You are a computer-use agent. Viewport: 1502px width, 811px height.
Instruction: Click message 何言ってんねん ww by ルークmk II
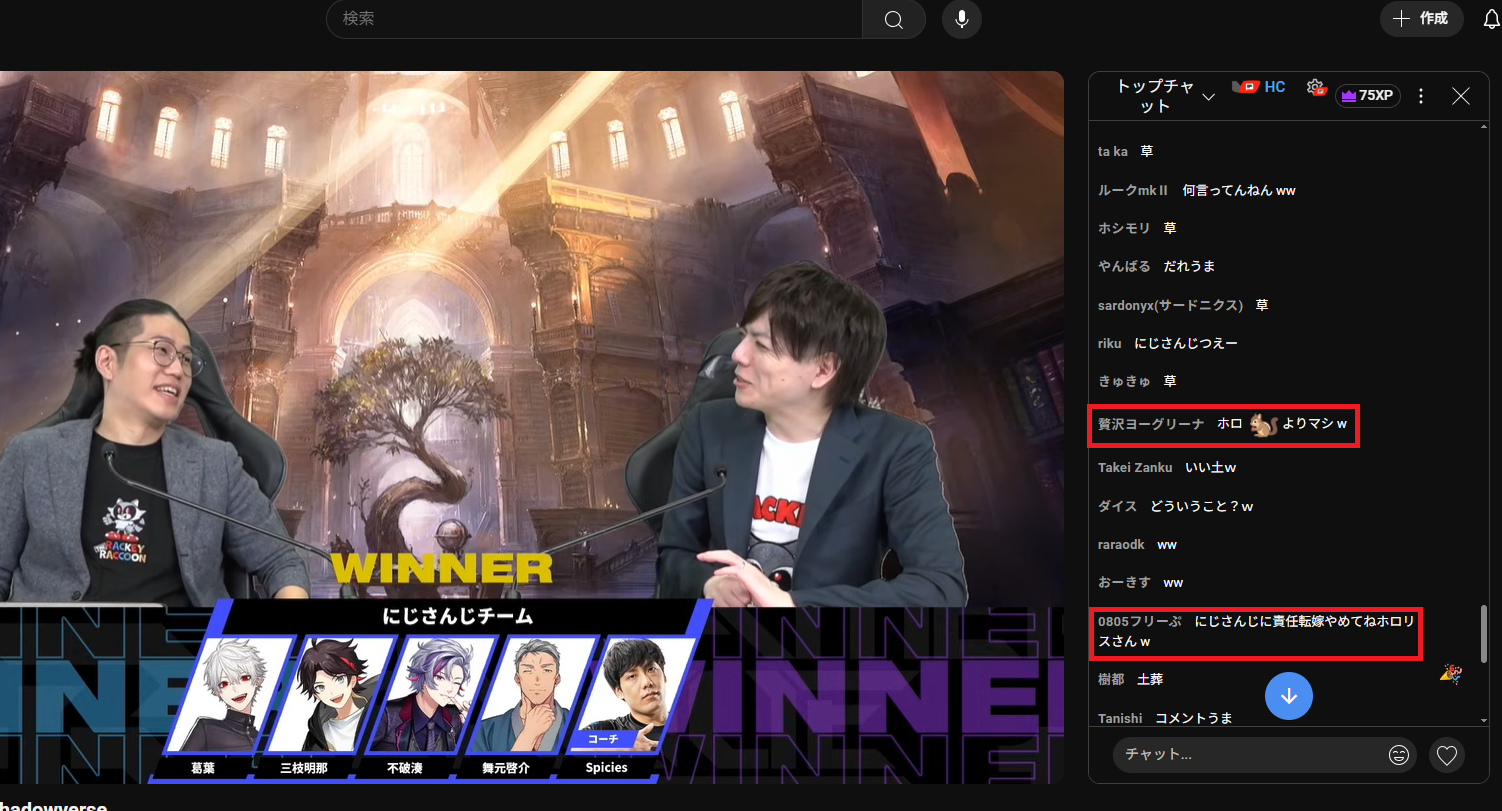point(1239,190)
